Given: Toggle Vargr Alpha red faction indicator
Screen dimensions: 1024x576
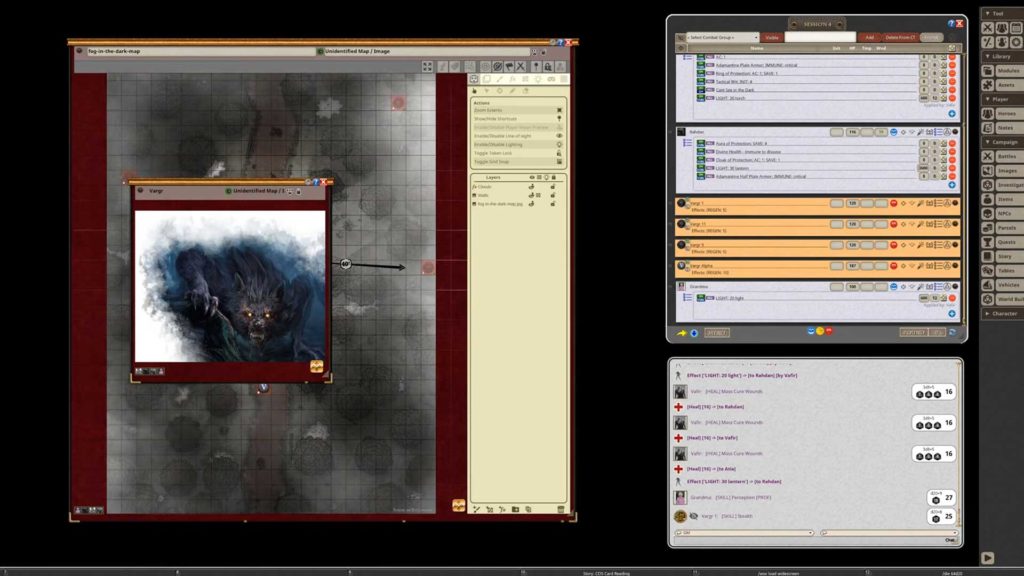Looking at the screenshot, I should 893,266.
